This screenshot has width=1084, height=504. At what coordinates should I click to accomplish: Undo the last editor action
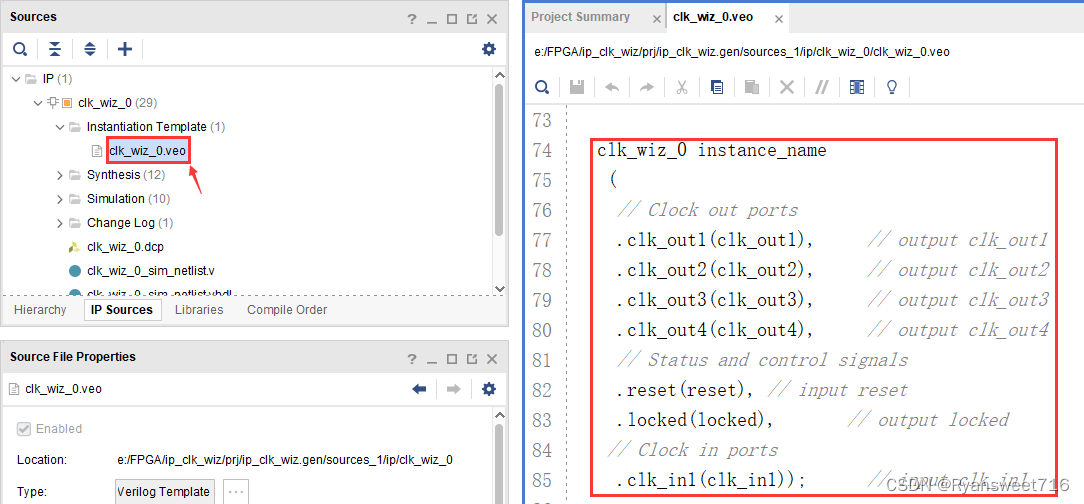click(612, 86)
